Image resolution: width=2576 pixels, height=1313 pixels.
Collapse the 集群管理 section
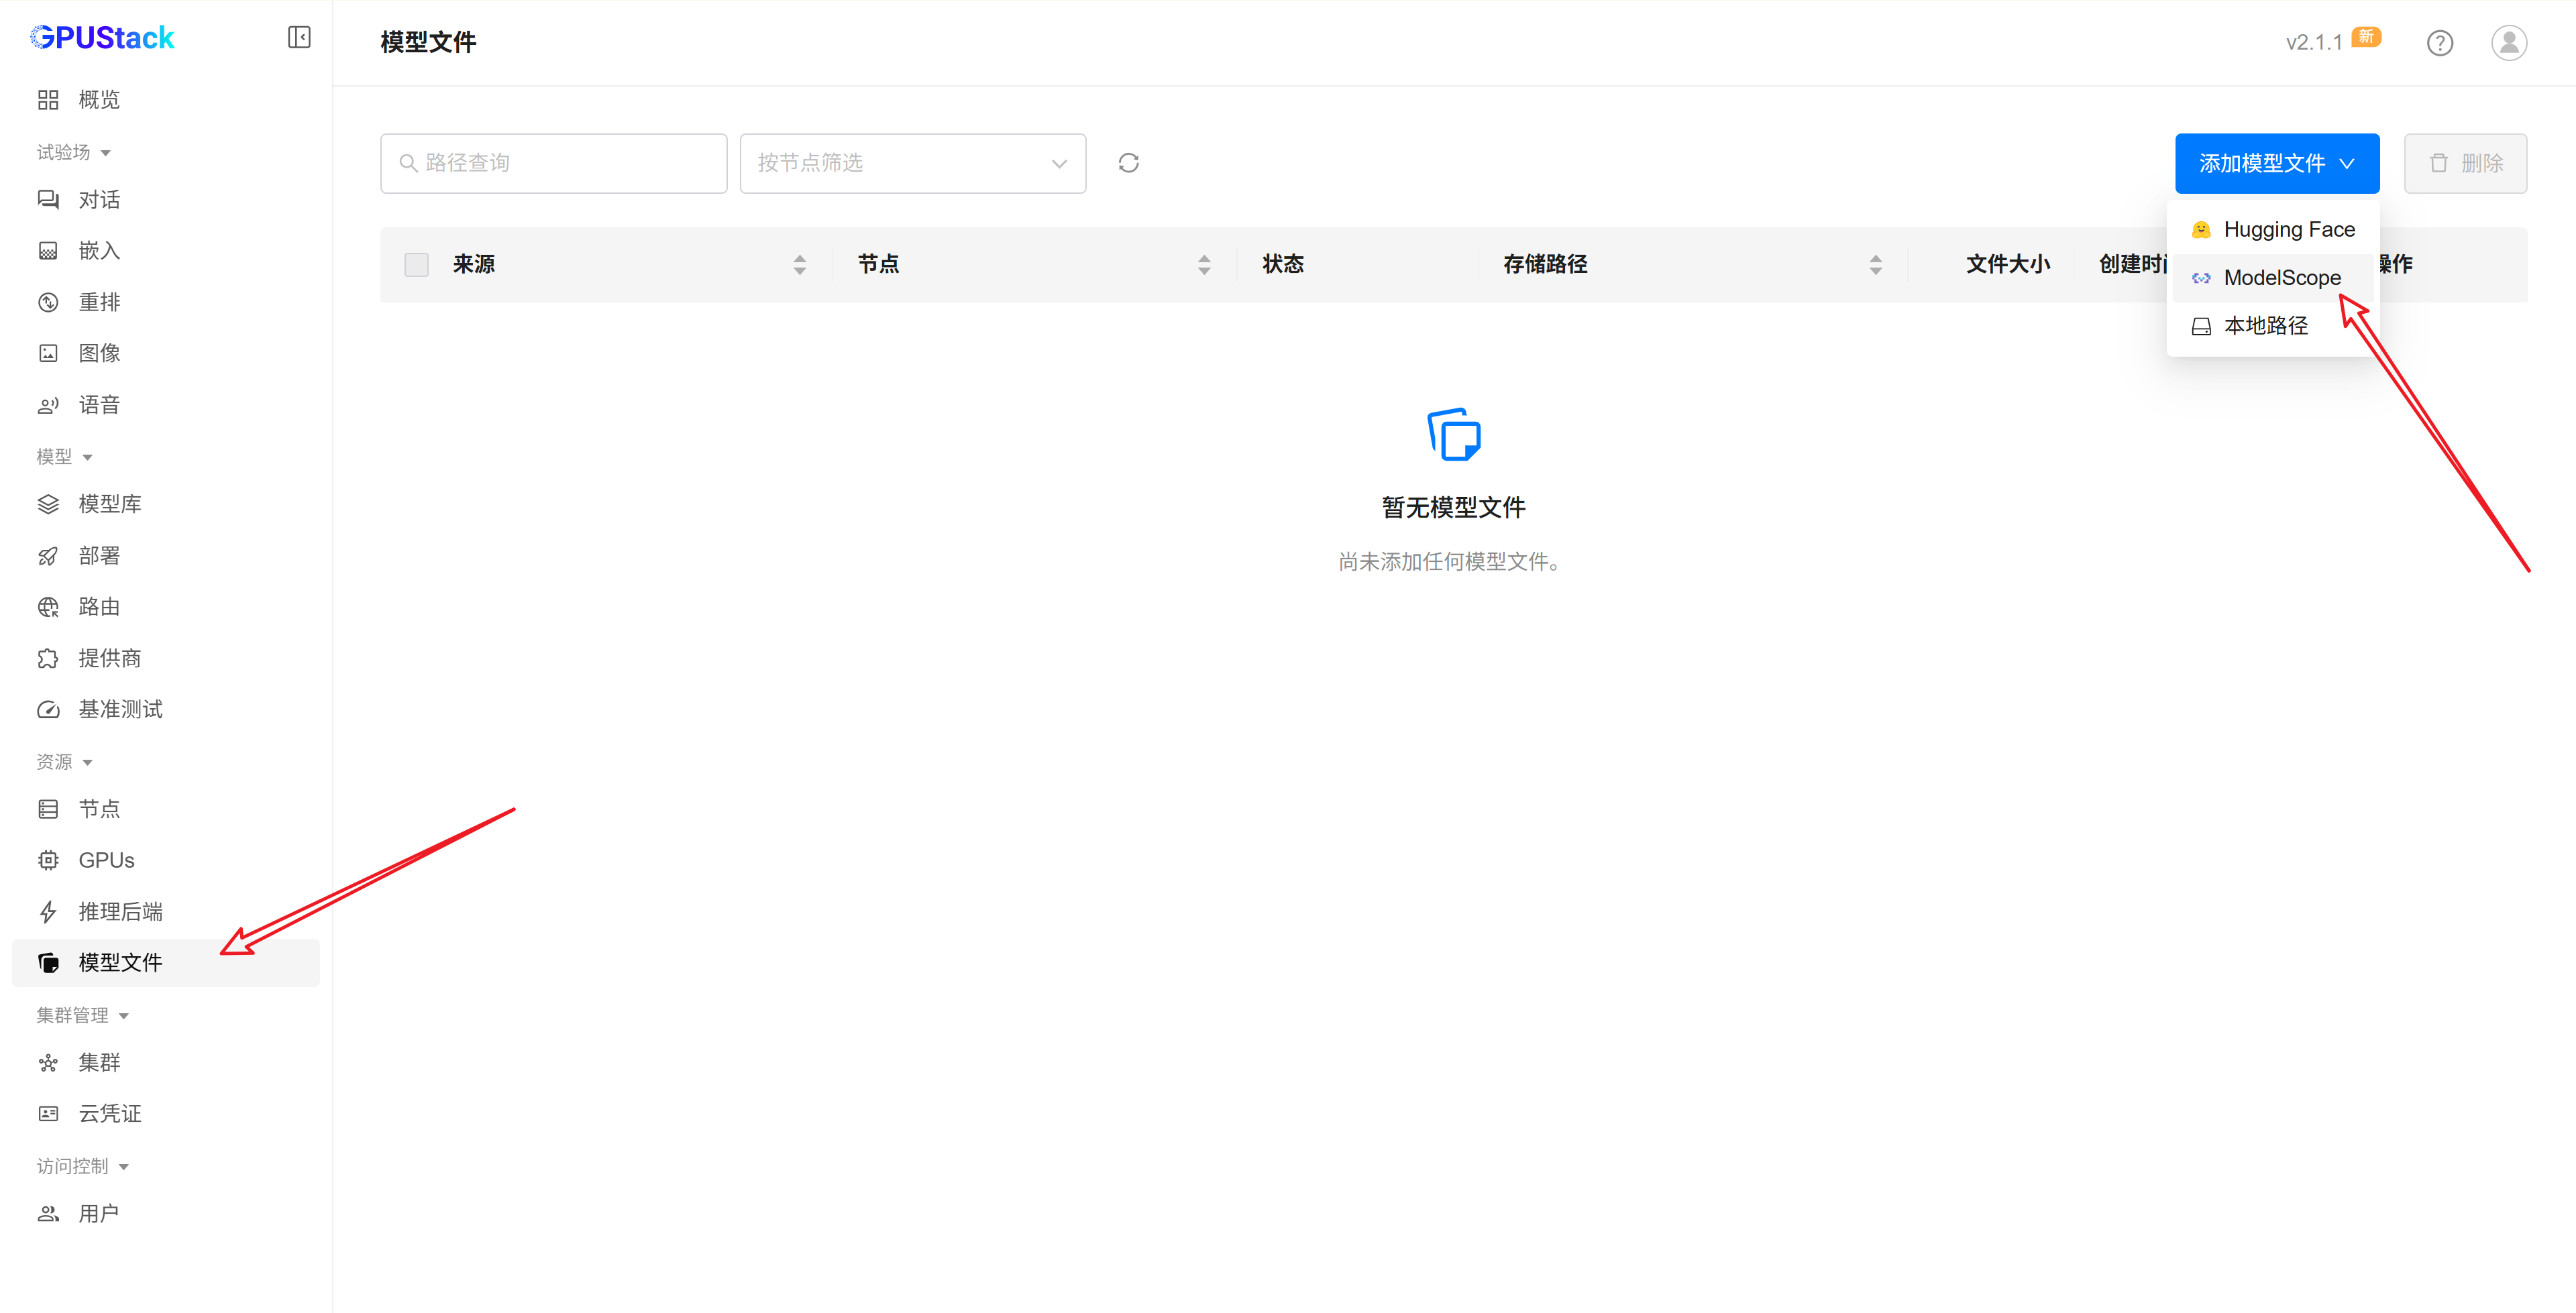(83, 1015)
